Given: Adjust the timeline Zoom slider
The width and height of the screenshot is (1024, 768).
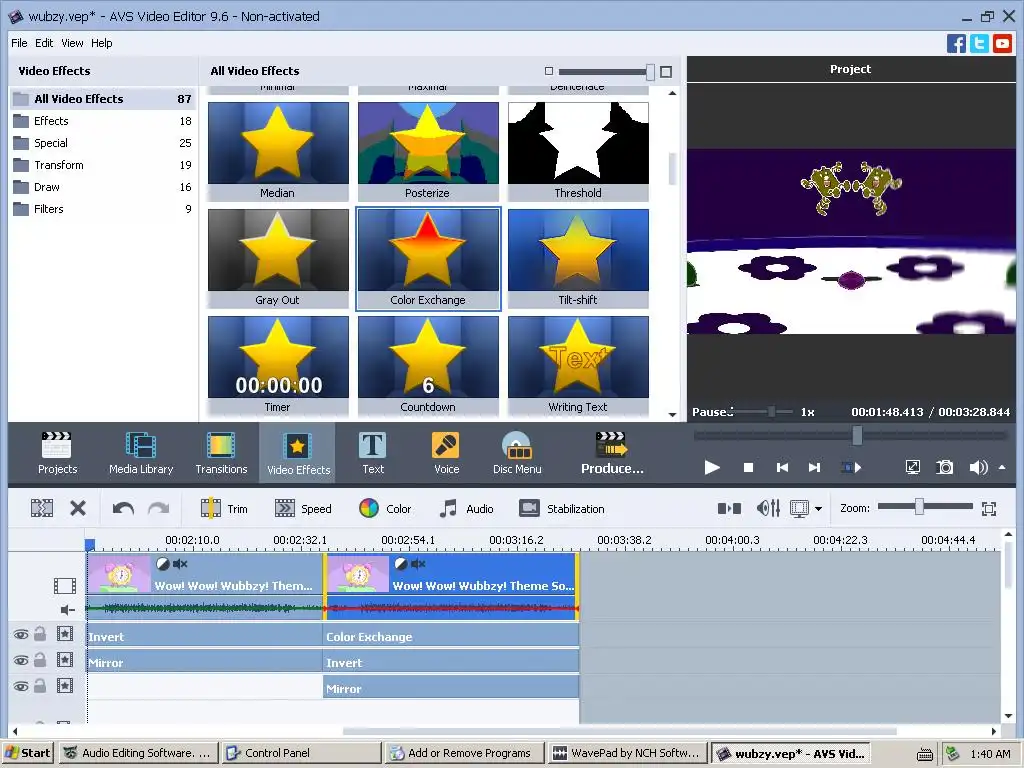Looking at the screenshot, I should point(919,507).
